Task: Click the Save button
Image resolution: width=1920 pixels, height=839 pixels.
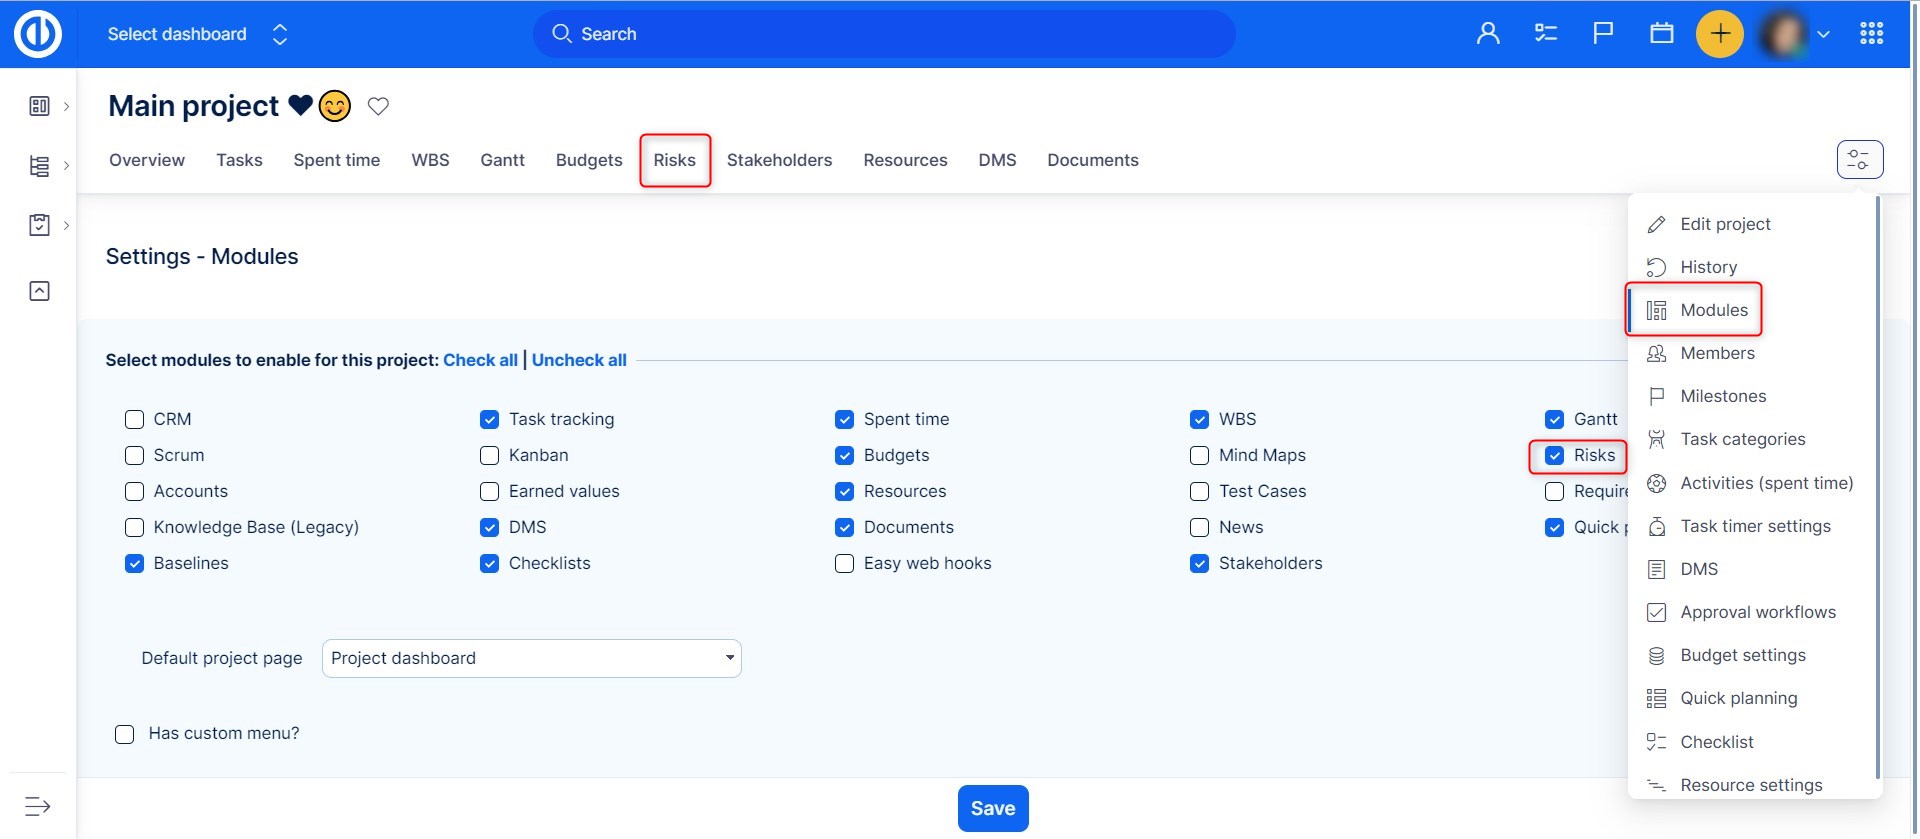Action: (992, 808)
